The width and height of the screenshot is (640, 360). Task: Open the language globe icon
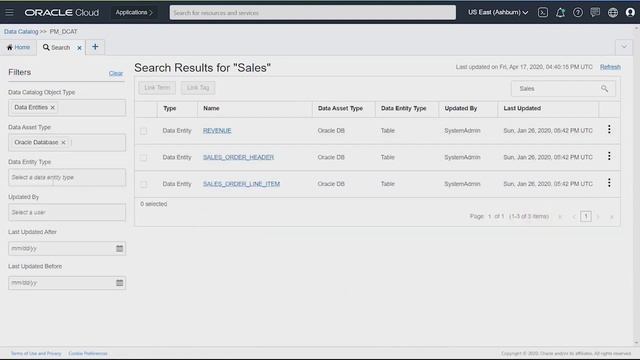(x=613, y=13)
